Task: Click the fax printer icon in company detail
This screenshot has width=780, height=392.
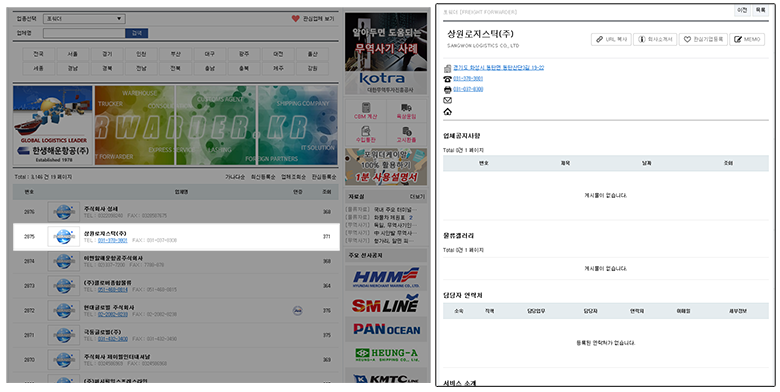Action: point(447,90)
